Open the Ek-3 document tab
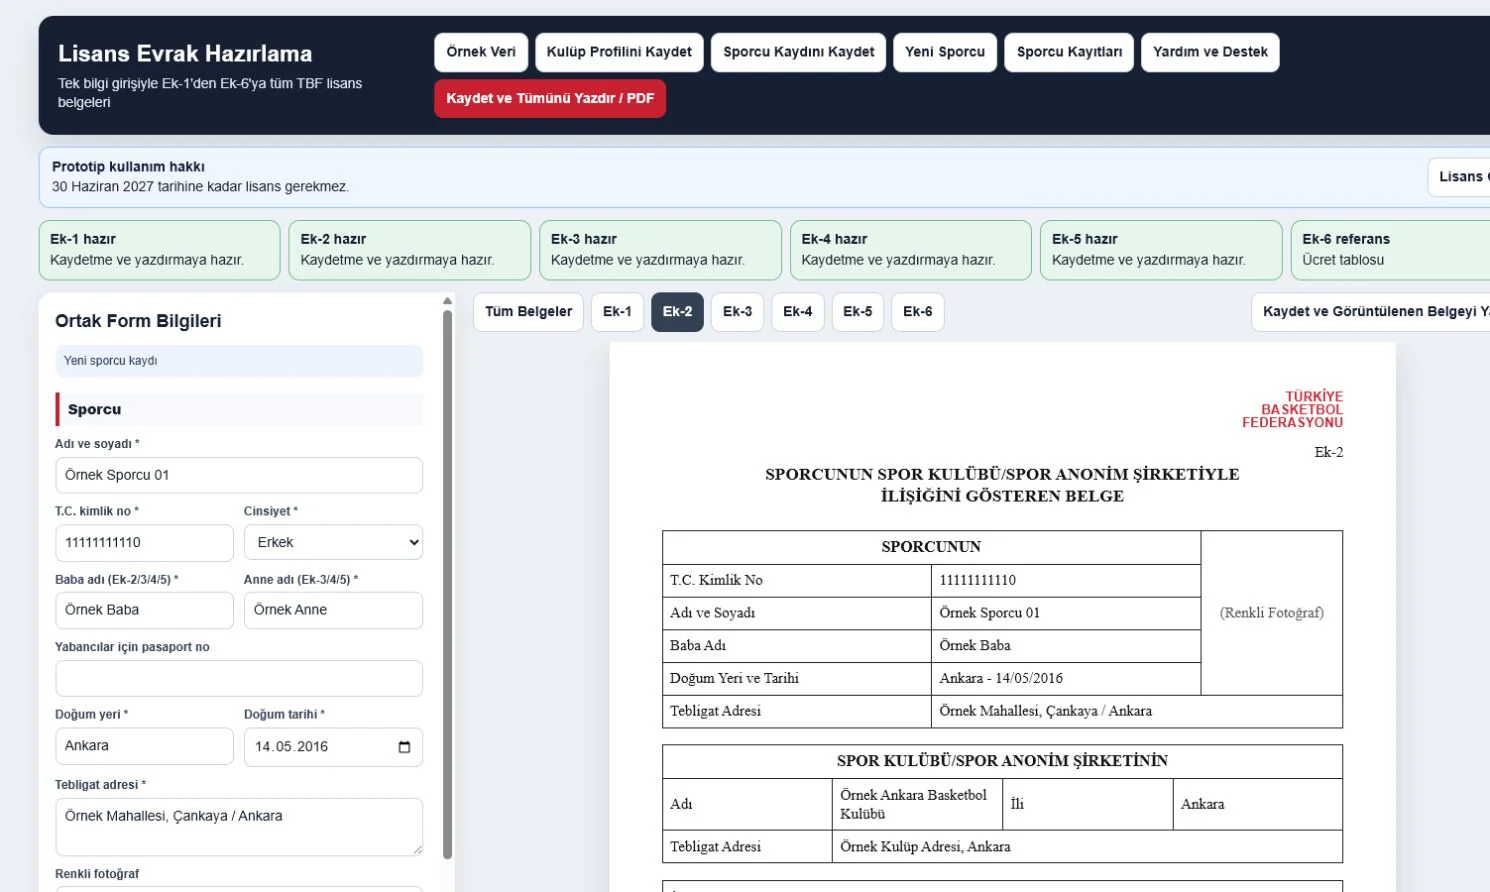 pyautogui.click(x=737, y=312)
